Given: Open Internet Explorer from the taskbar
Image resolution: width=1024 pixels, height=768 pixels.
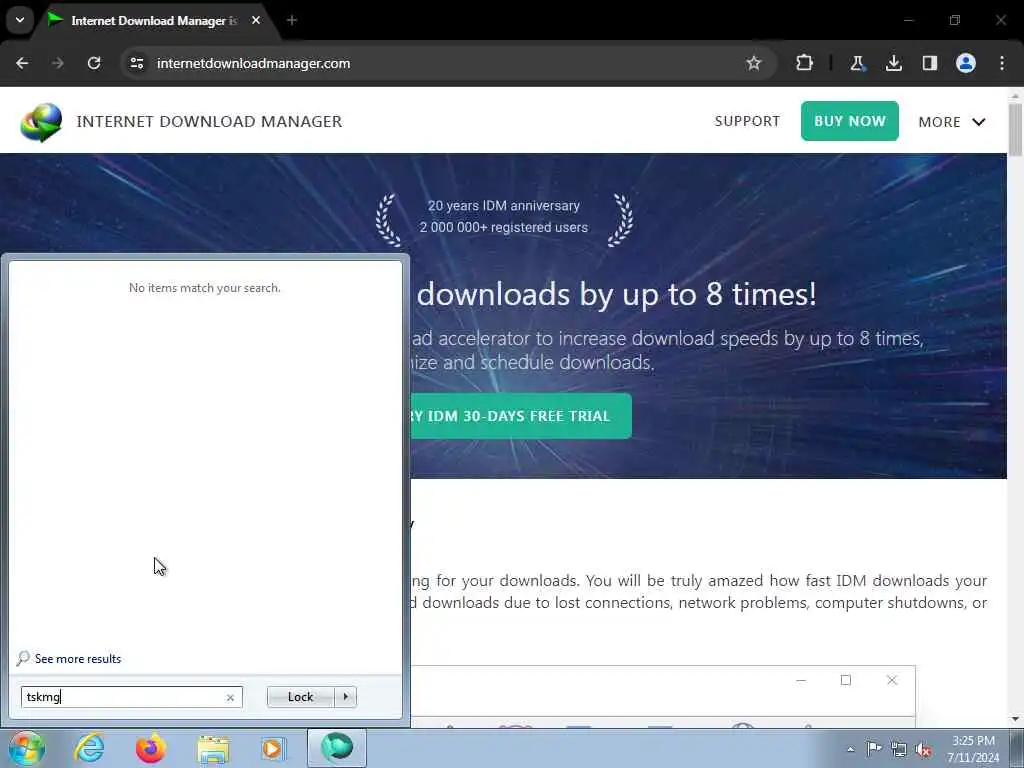Looking at the screenshot, I should point(89,748).
